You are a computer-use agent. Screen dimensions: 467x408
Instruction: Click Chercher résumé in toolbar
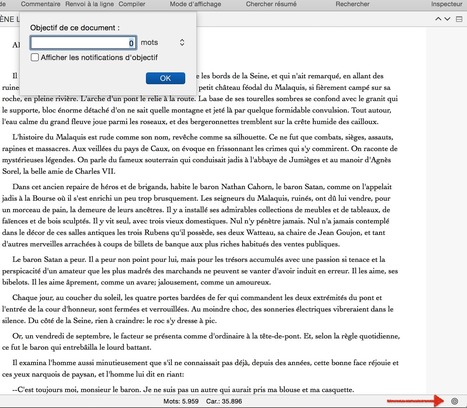271,4
